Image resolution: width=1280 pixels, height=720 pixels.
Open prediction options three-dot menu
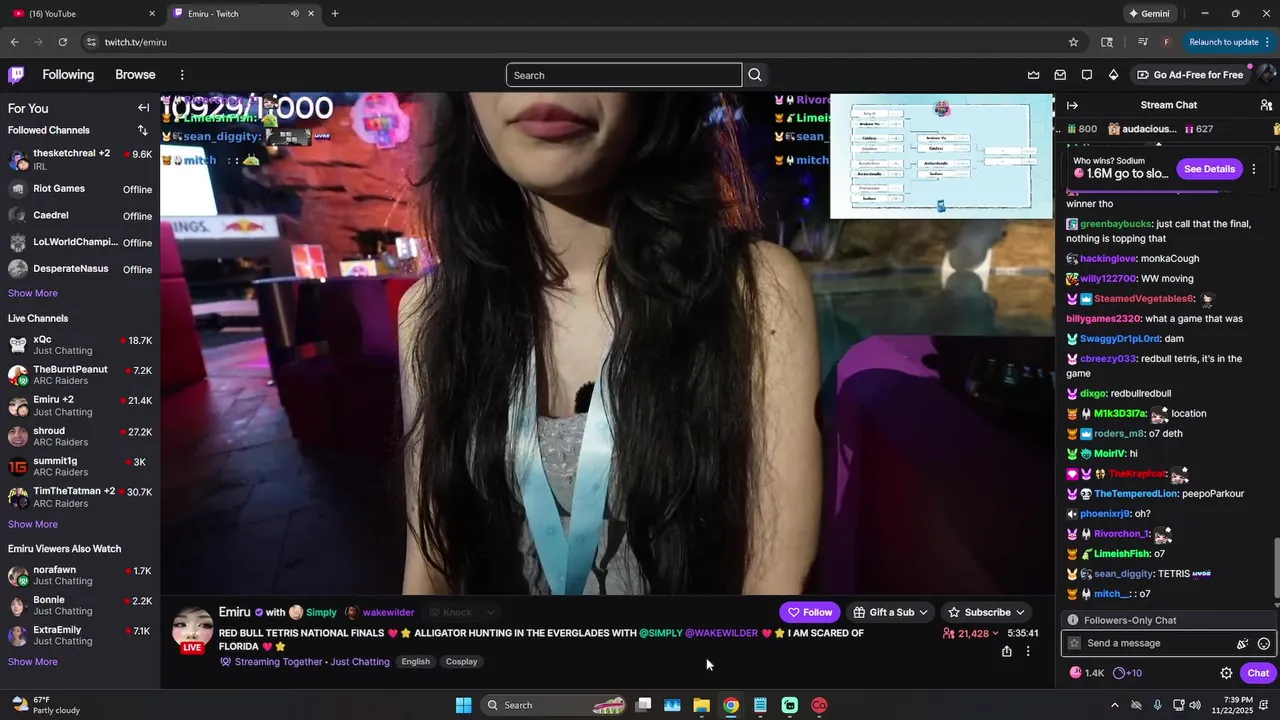pyautogui.click(x=1253, y=169)
